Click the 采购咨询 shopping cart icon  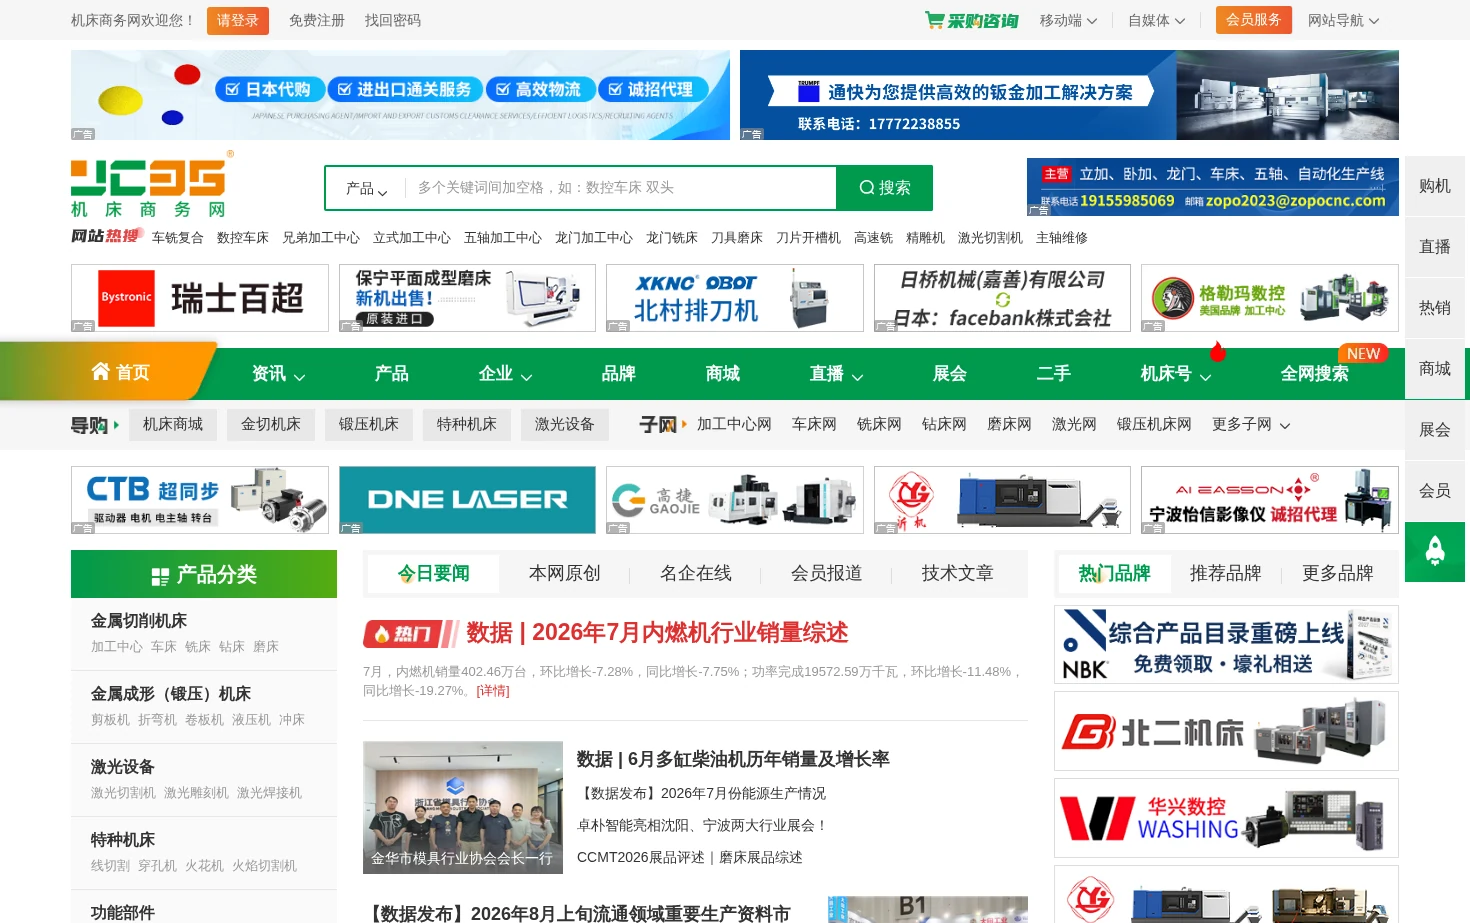(x=934, y=20)
